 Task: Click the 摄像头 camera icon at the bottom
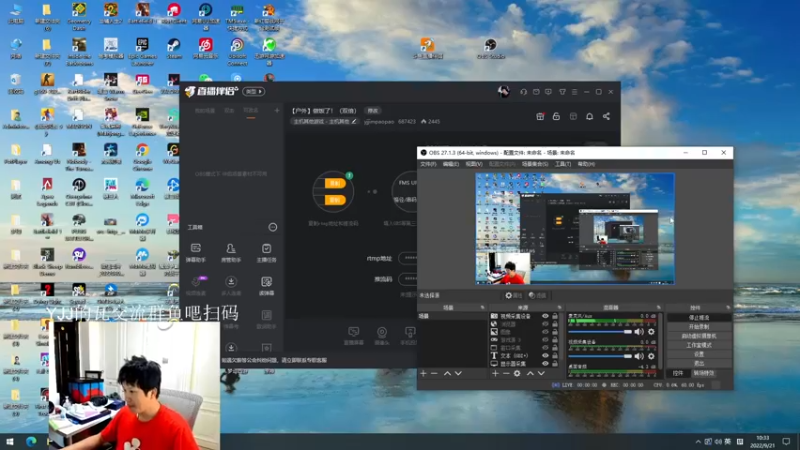pos(382,336)
